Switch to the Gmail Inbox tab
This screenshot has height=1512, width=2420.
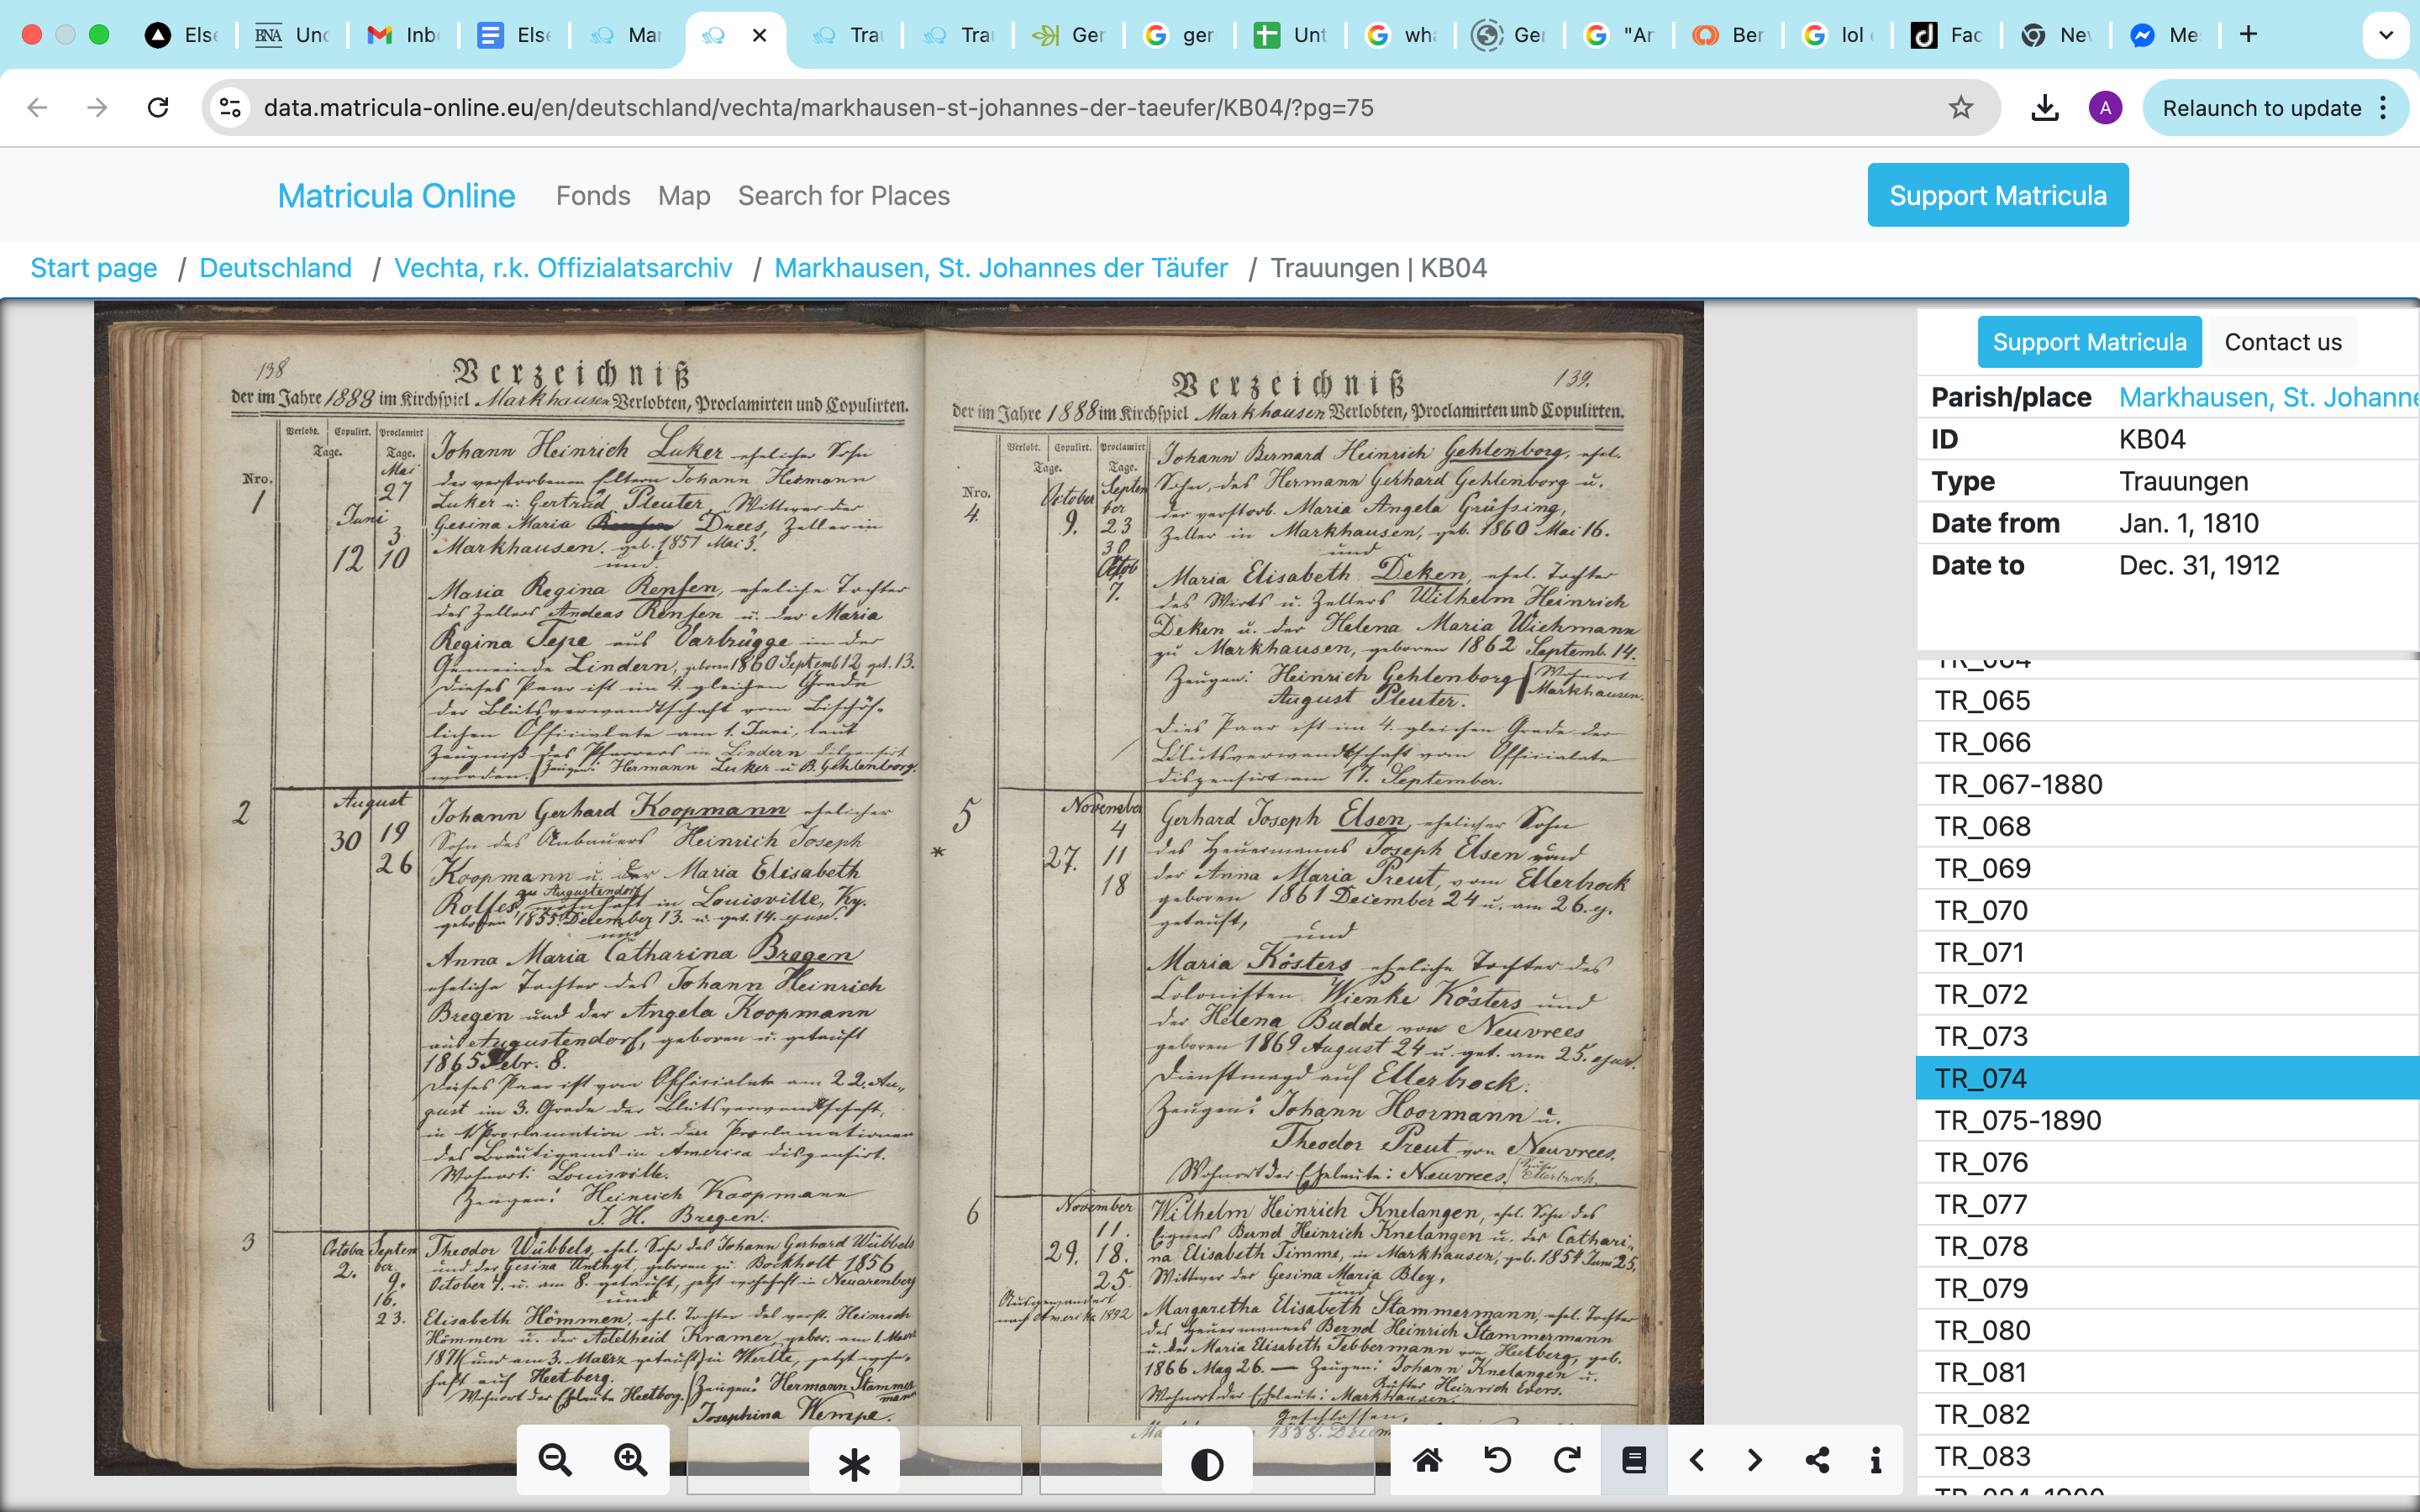pyautogui.click(x=403, y=35)
